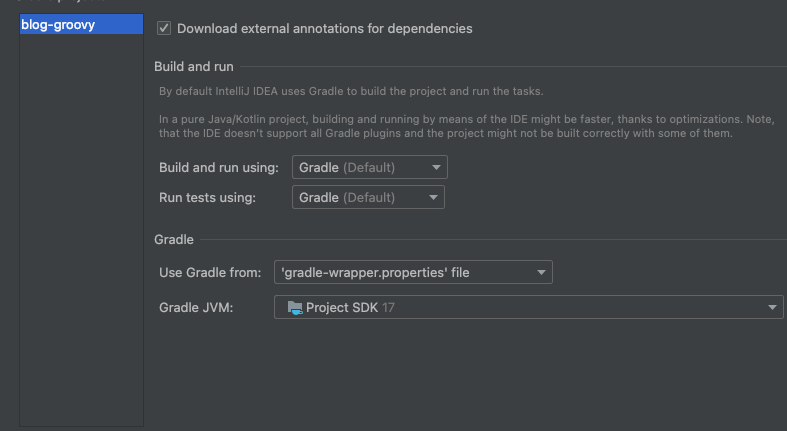This screenshot has height=431, width=787.
Task: Open the Run tests using dropdown
Action: (x=368, y=197)
